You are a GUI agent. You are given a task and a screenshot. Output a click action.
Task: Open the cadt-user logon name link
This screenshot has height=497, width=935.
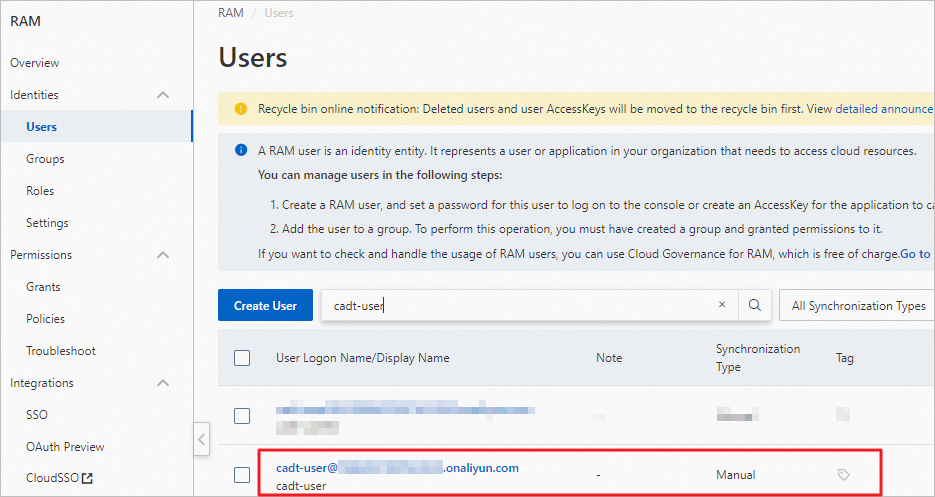397,468
